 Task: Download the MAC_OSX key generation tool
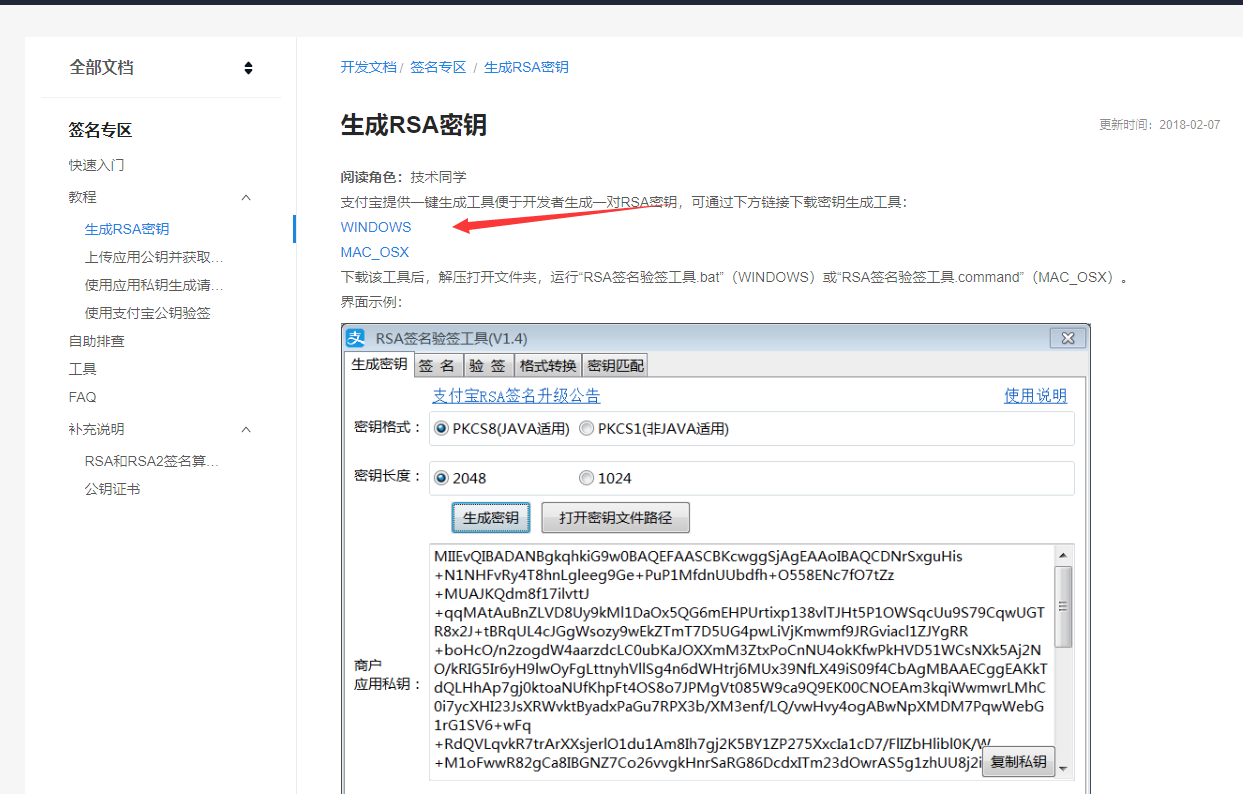(x=374, y=252)
